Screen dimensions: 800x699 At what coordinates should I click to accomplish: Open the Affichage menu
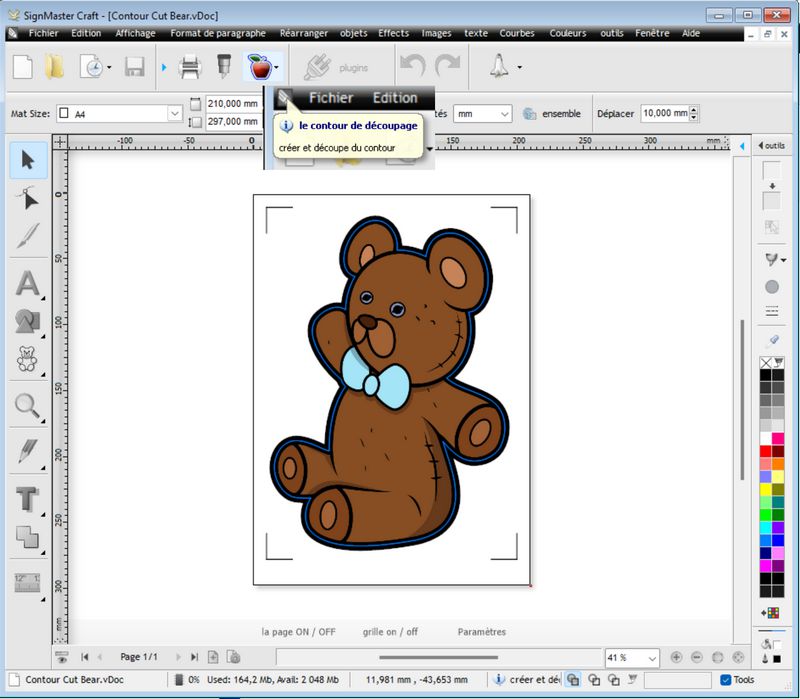(135, 33)
